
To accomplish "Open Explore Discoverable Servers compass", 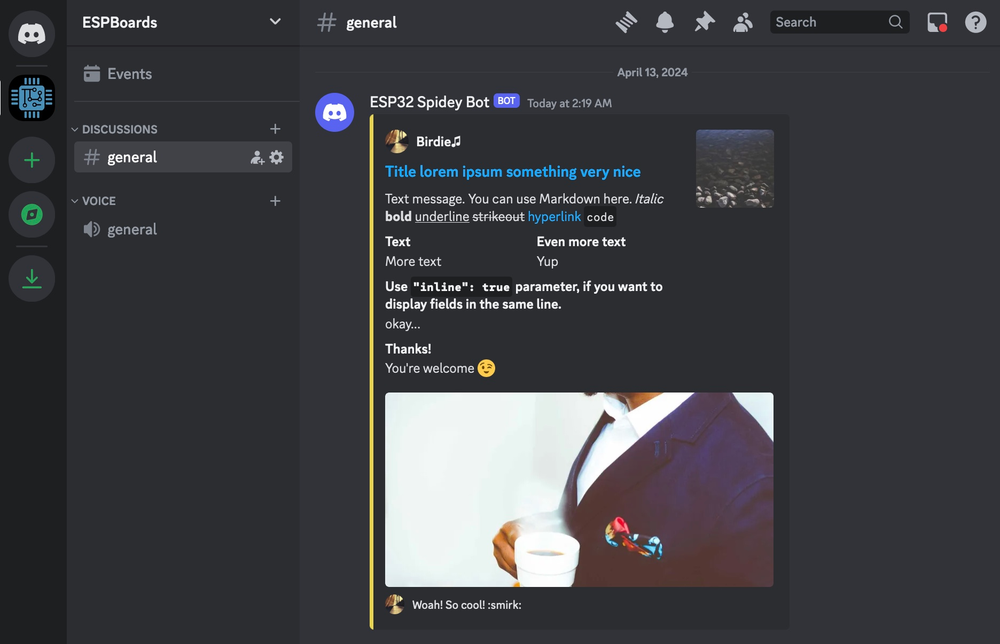I will coord(32,214).
